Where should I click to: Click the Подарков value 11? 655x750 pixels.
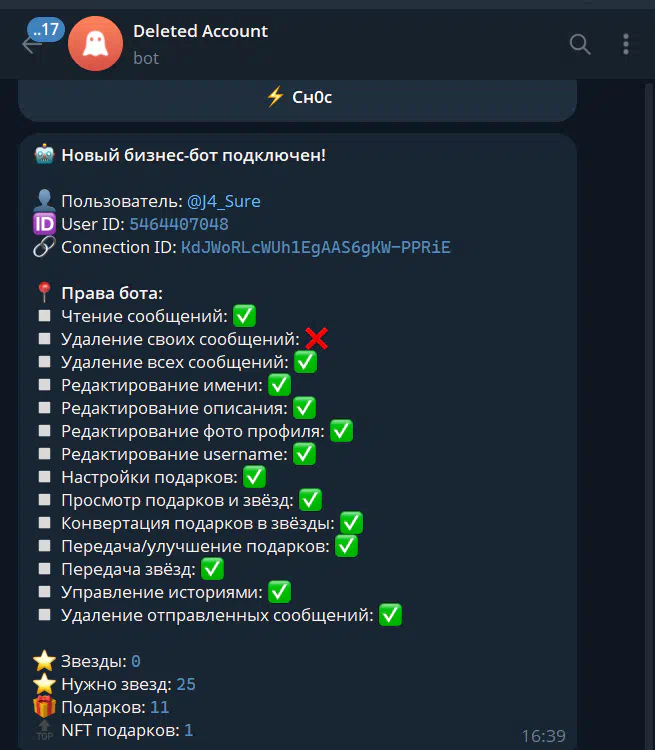(160, 707)
